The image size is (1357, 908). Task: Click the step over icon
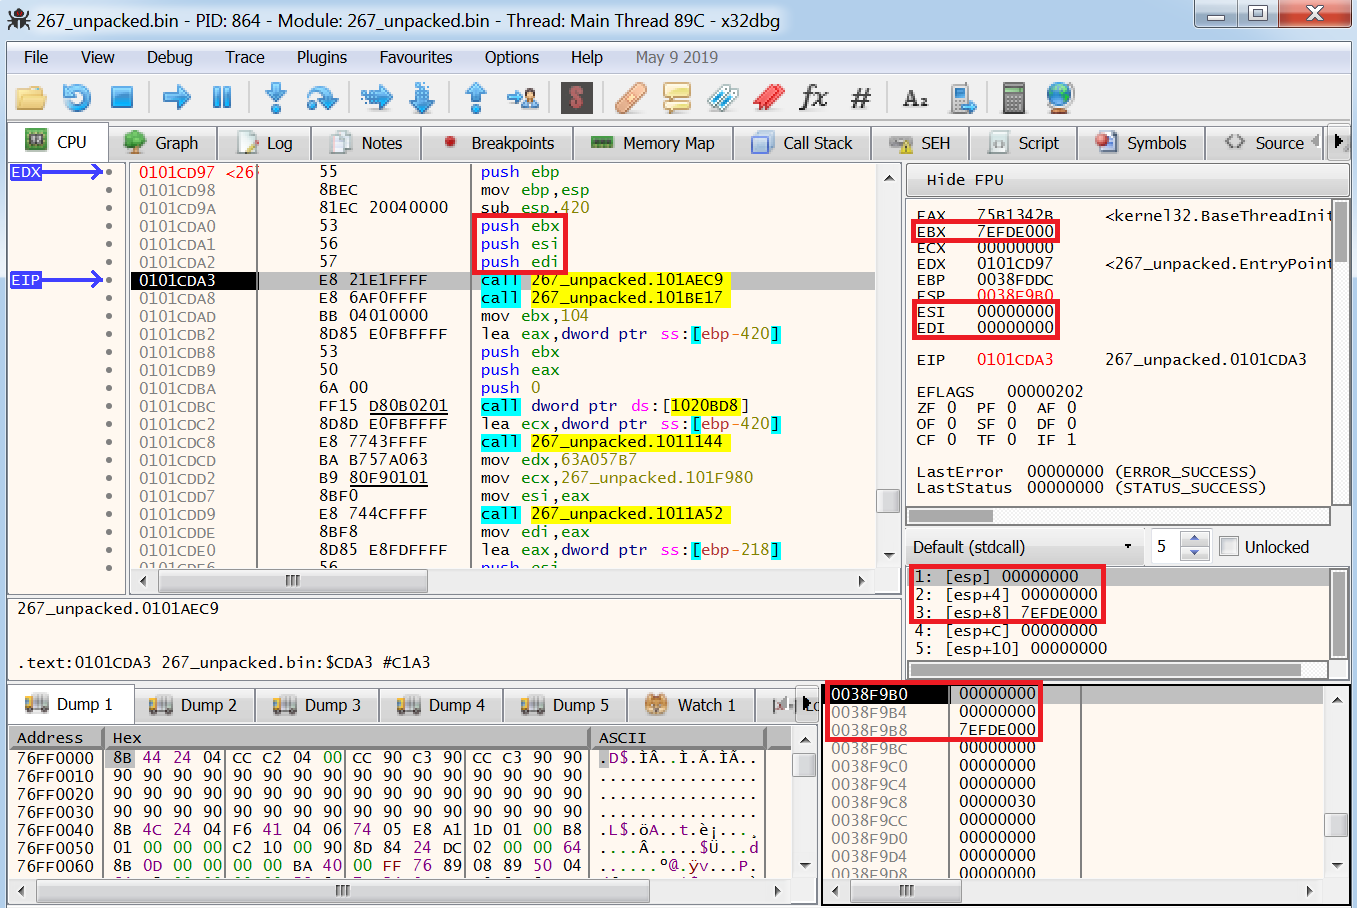[321, 98]
